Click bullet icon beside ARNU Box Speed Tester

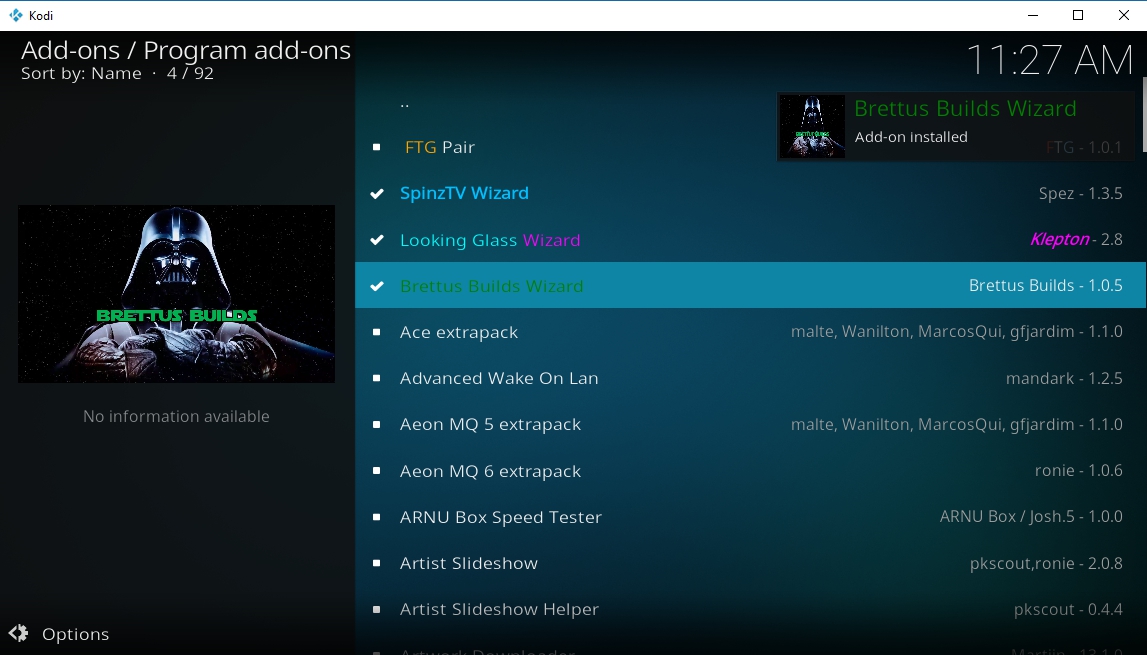click(377, 517)
